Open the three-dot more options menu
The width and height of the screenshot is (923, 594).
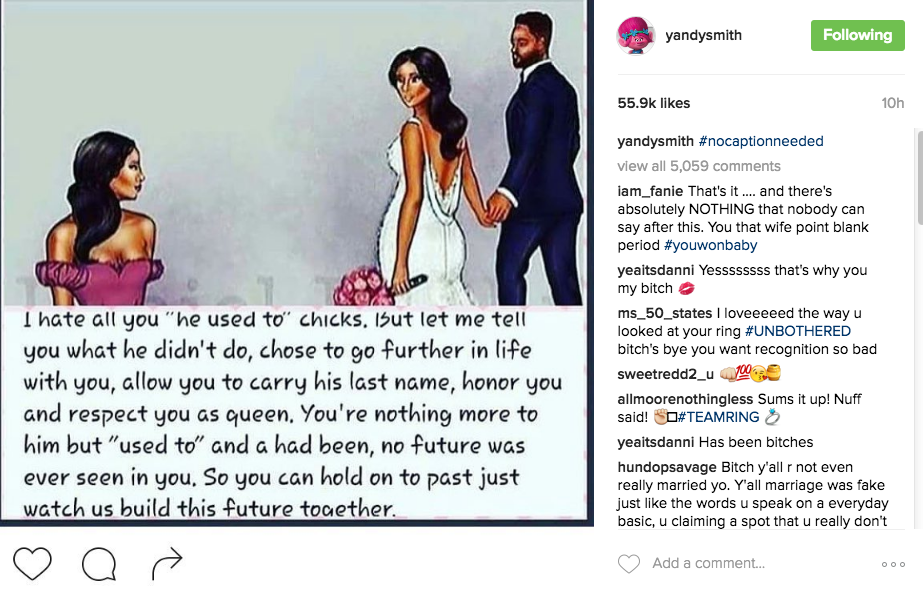(x=893, y=565)
